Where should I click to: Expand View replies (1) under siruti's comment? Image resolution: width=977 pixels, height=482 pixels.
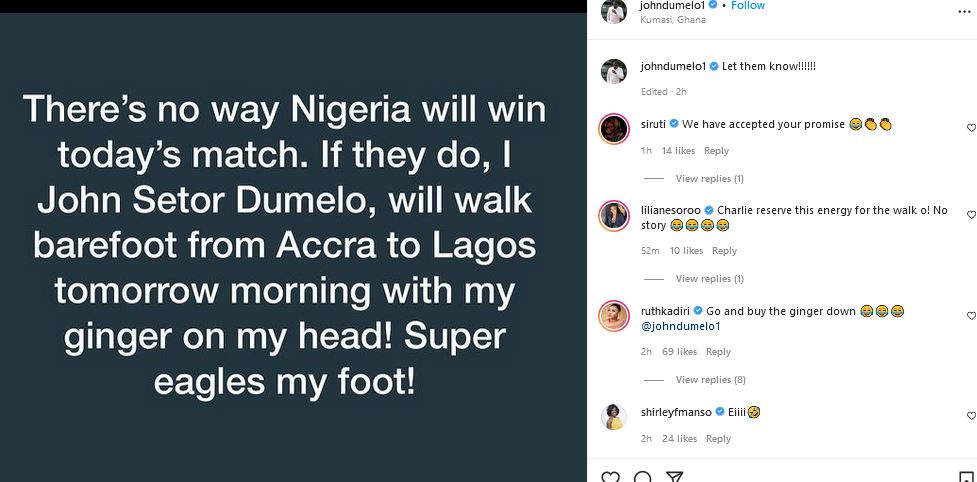pyautogui.click(x=709, y=179)
